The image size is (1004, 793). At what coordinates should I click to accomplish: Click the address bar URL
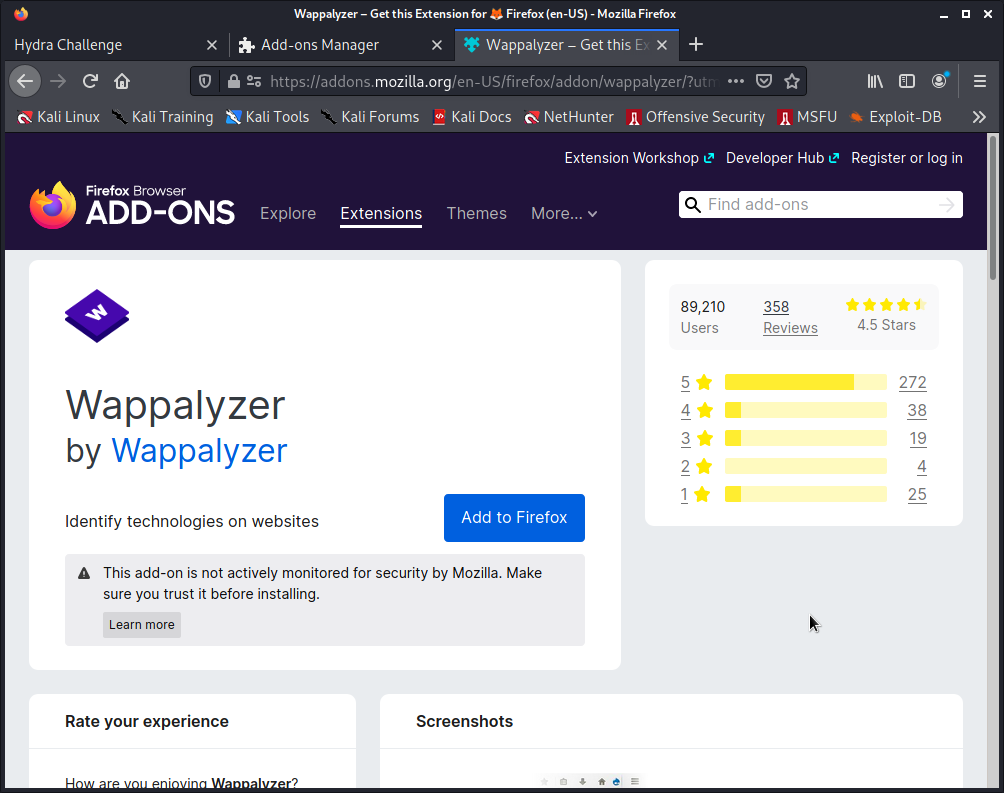click(x=493, y=81)
